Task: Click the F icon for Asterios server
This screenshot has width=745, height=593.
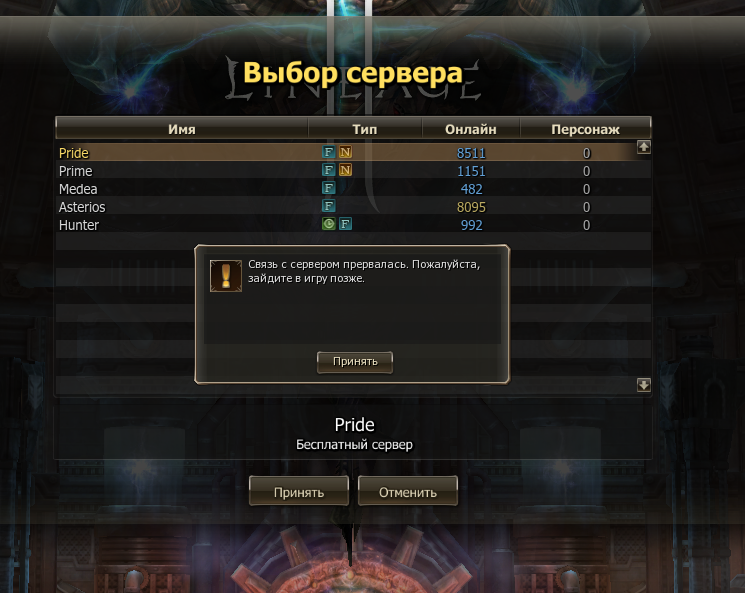Action: [x=328, y=206]
